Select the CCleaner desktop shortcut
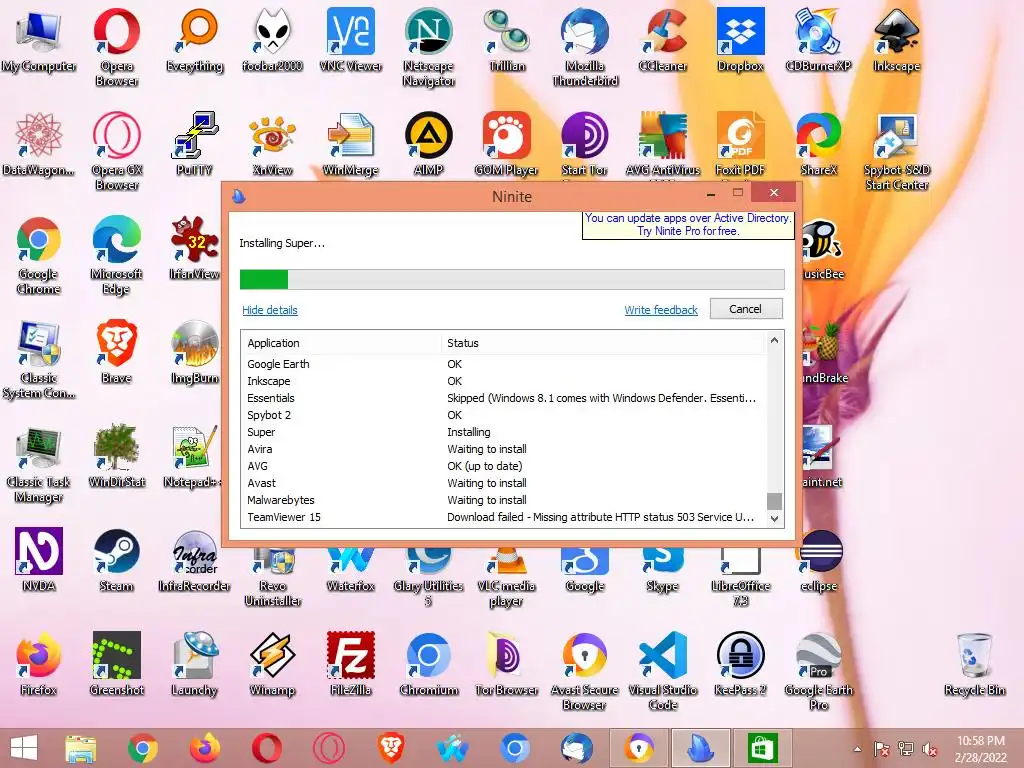This screenshot has height=768, width=1024. (663, 40)
